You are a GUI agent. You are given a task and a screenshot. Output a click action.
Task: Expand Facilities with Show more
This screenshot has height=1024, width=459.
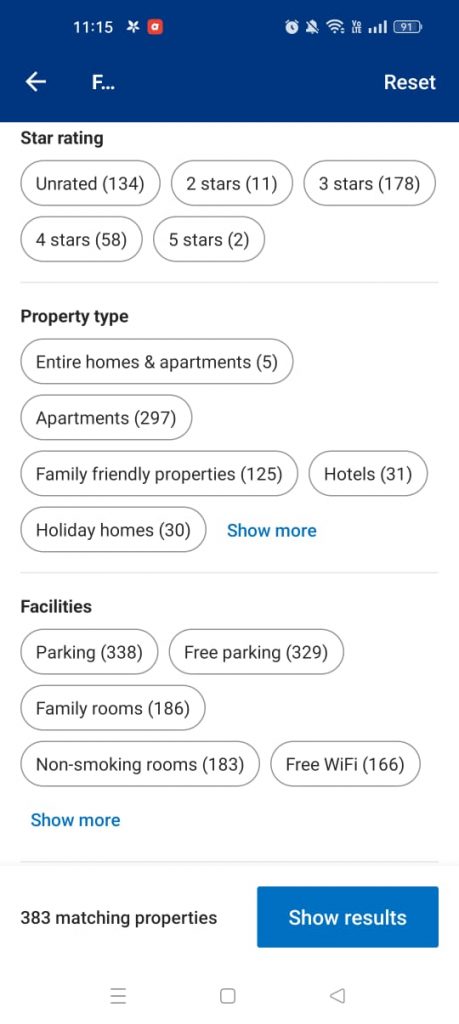[x=76, y=820]
